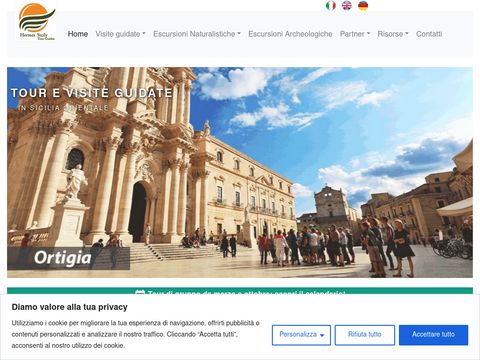Click the Ortigia slide caption
This screenshot has width=480, height=360.
tap(68, 258)
